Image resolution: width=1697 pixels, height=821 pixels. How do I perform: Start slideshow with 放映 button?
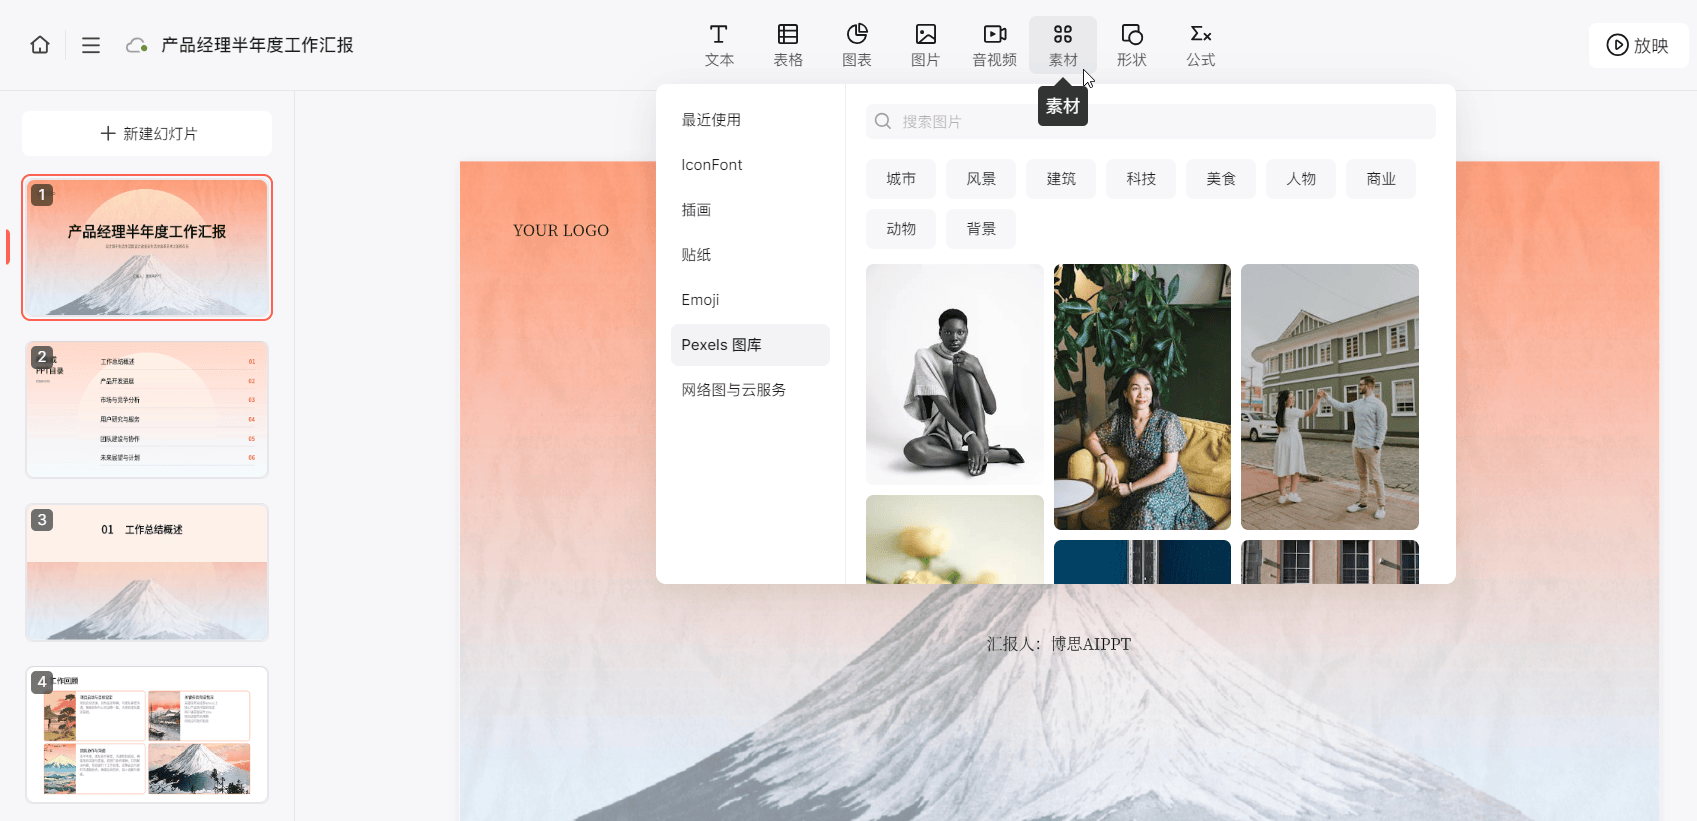click(x=1638, y=45)
